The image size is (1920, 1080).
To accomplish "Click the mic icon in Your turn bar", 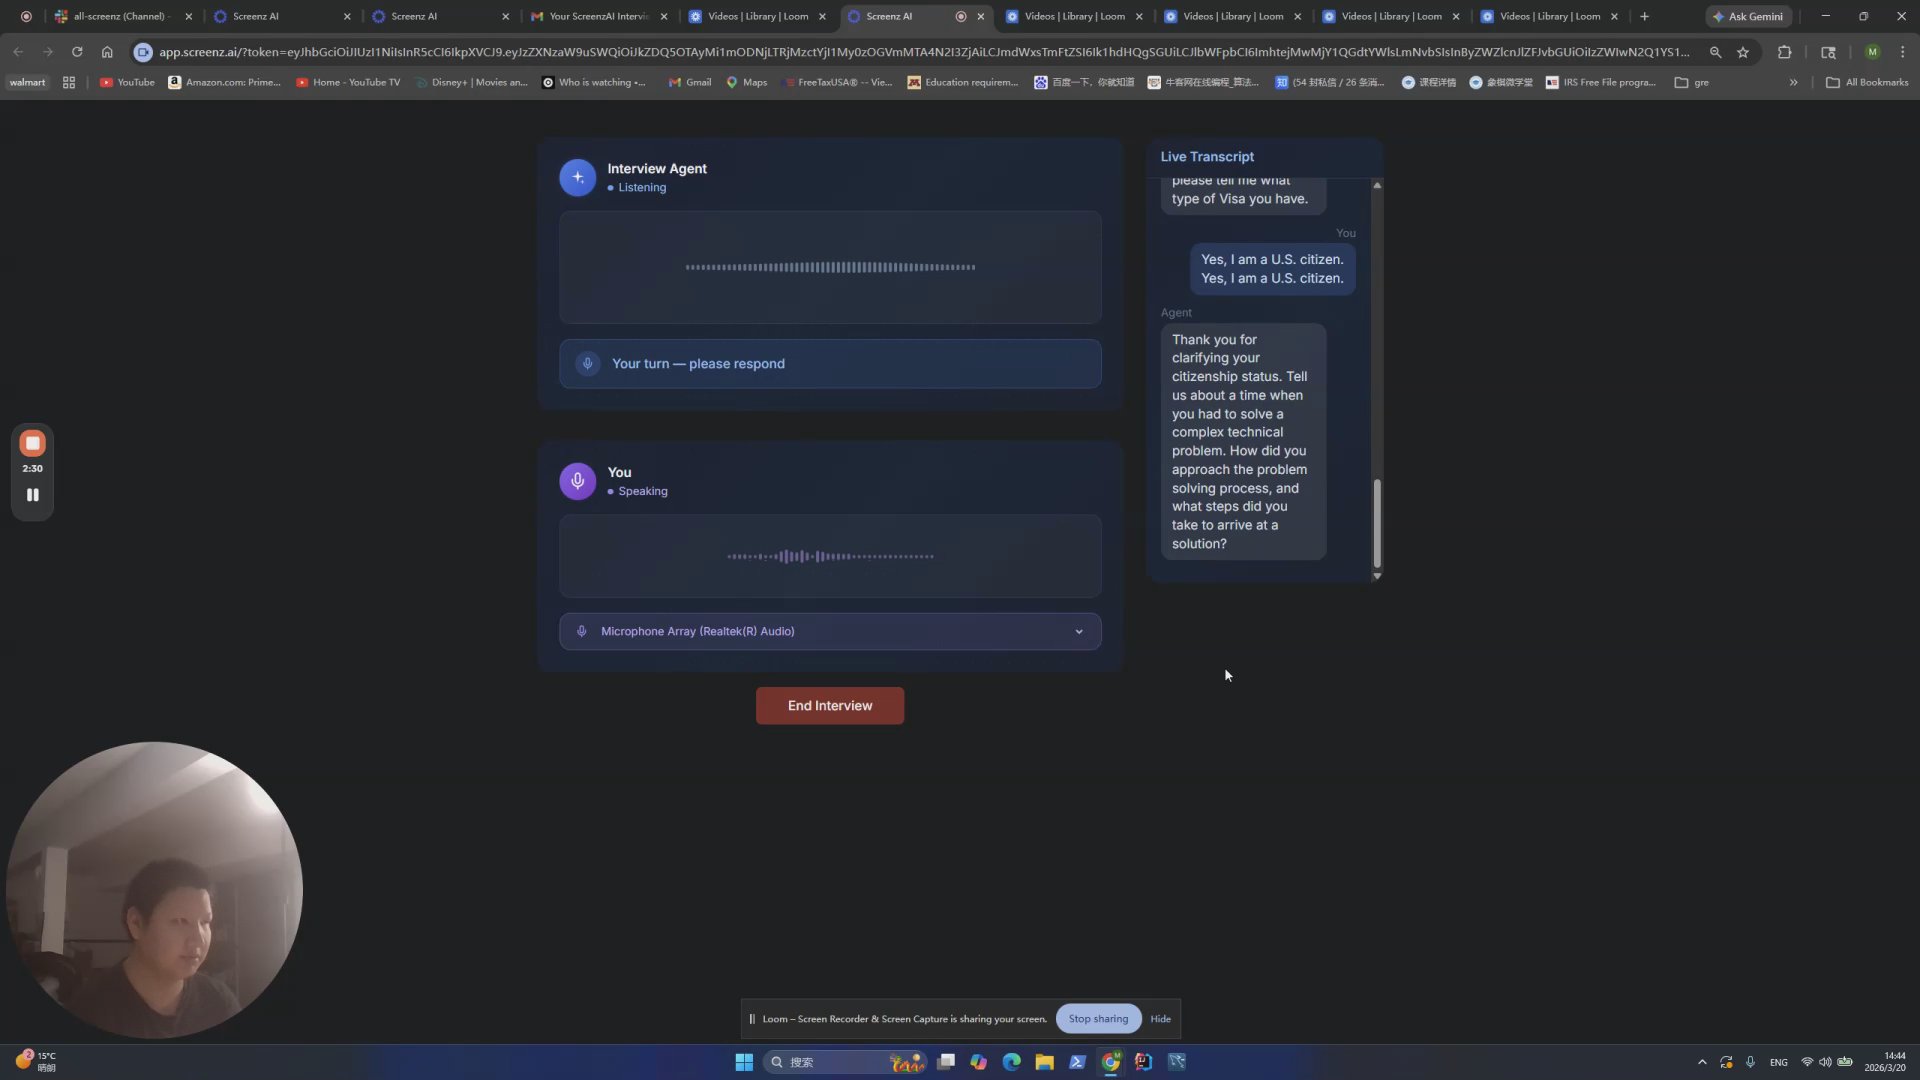I will (x=588, y=364).
